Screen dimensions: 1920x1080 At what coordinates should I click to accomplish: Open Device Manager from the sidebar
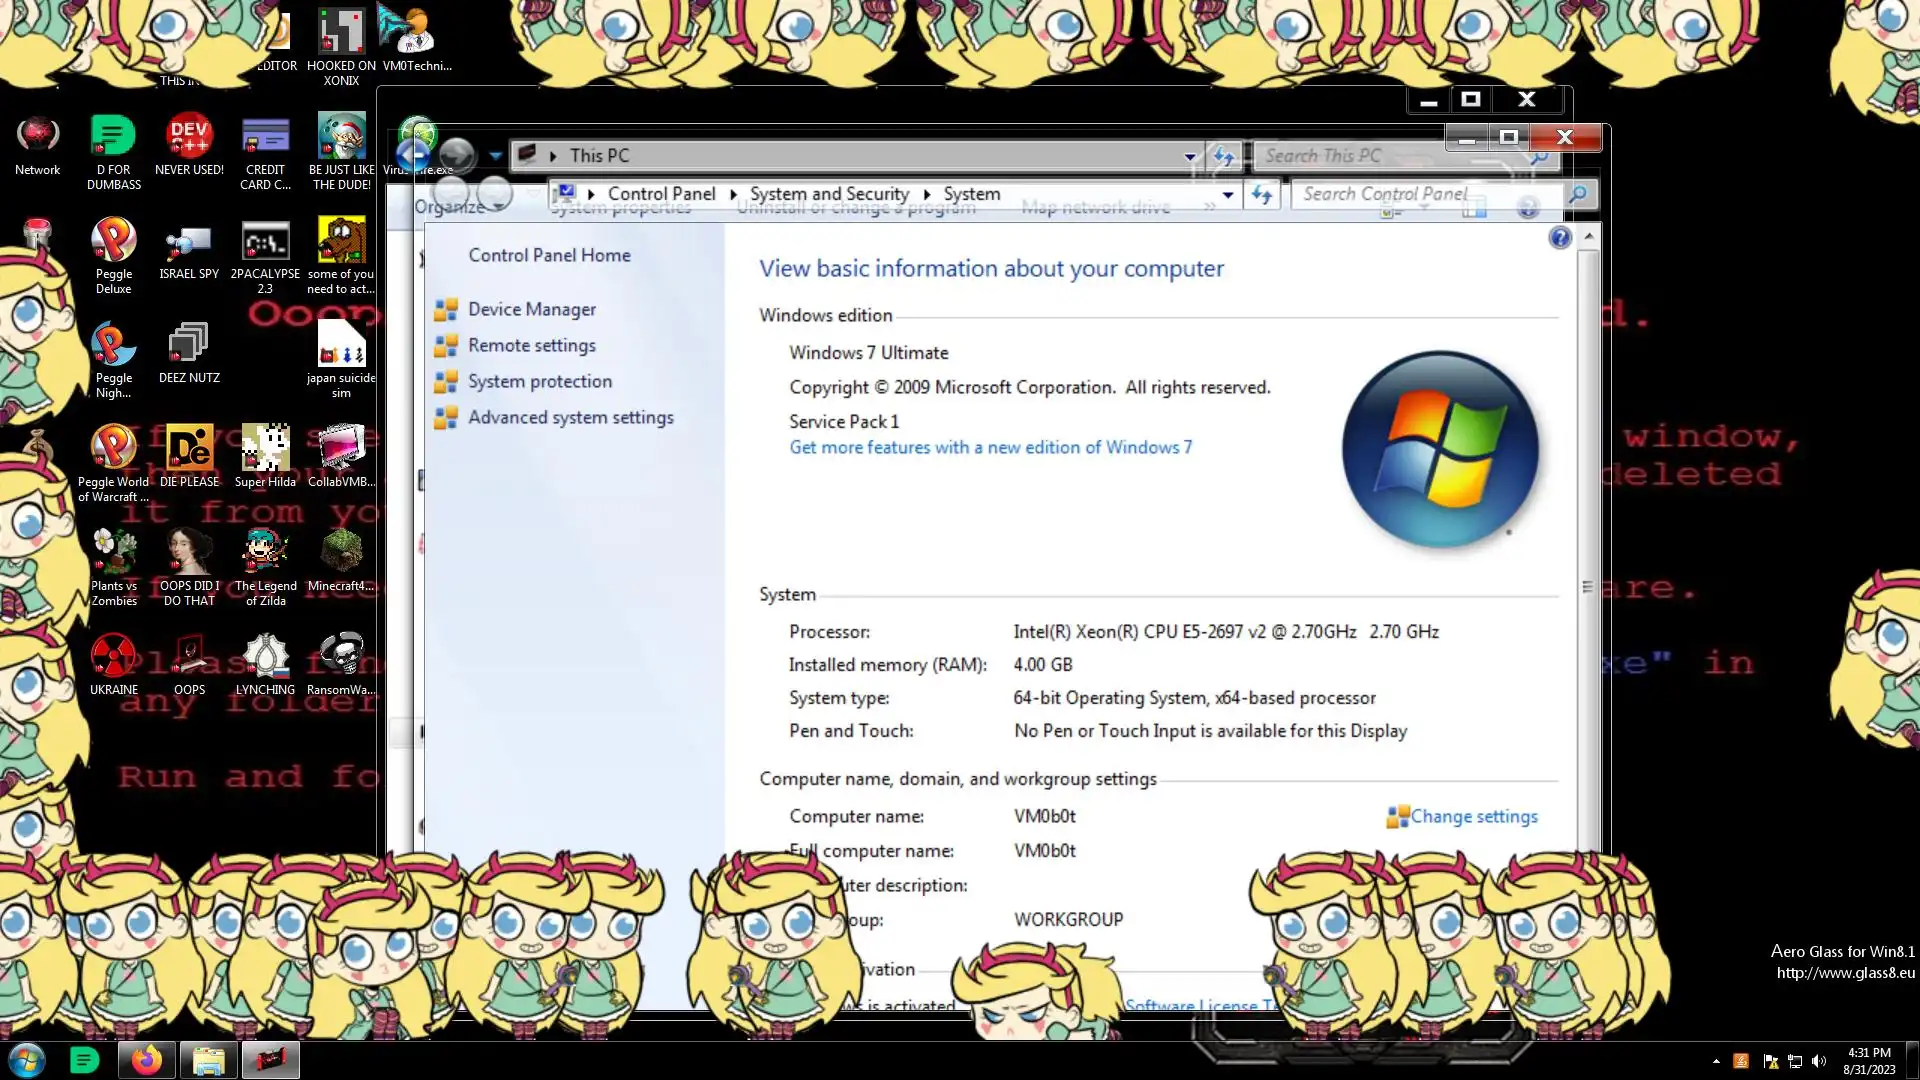click(x=531, y=310)
